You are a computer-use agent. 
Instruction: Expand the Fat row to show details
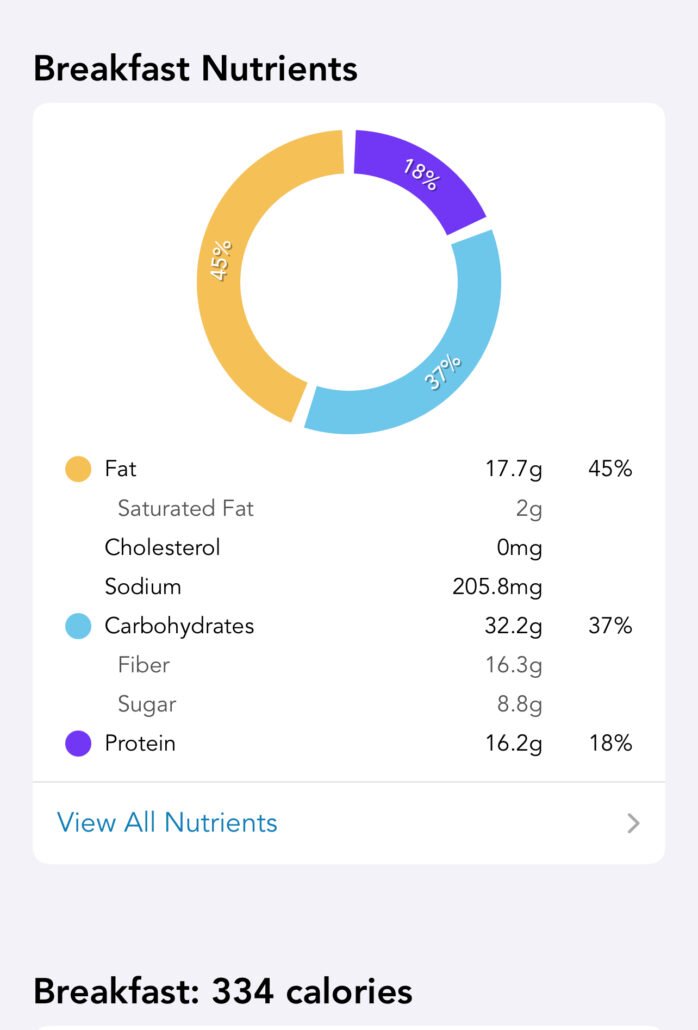pos(120,468)
